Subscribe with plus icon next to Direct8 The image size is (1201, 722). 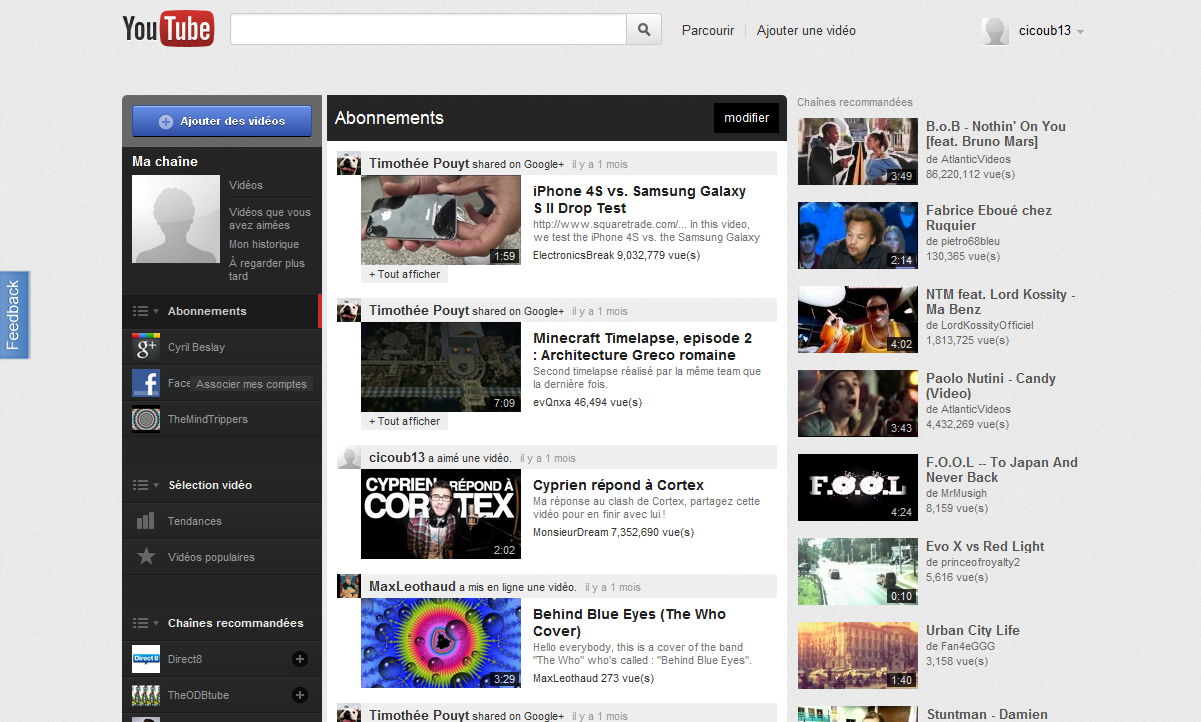[299, 659]
